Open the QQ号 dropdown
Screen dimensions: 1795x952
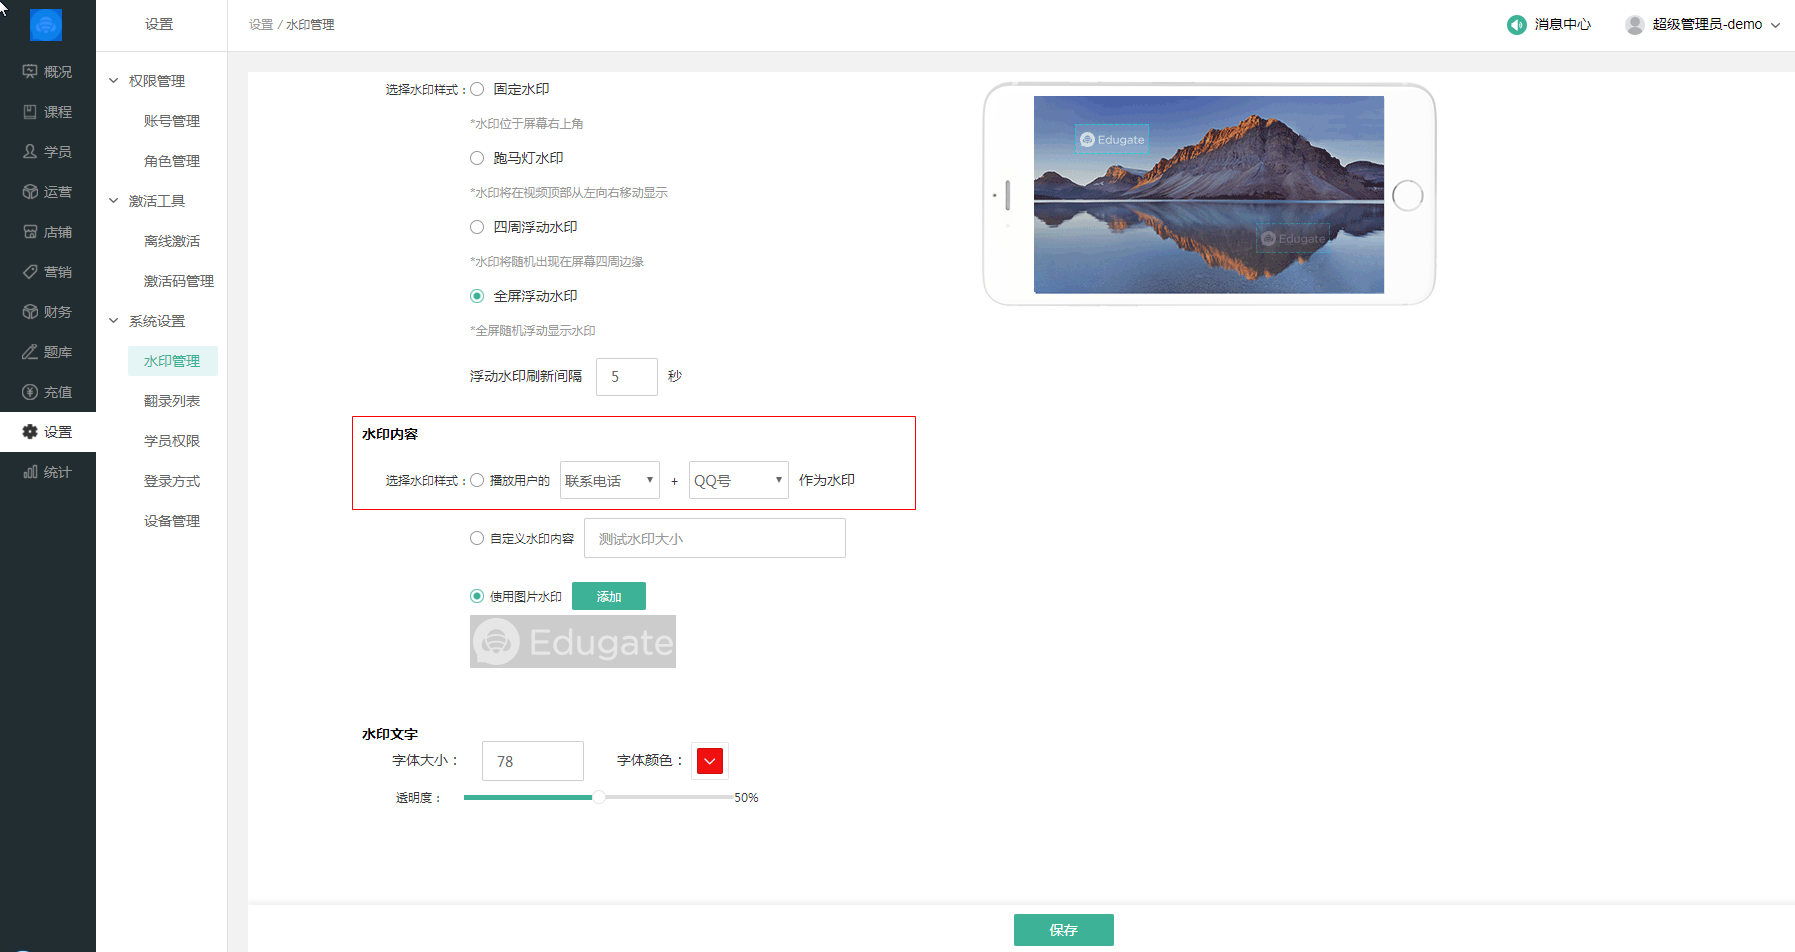pyautogui.click(x=738, y=481)
